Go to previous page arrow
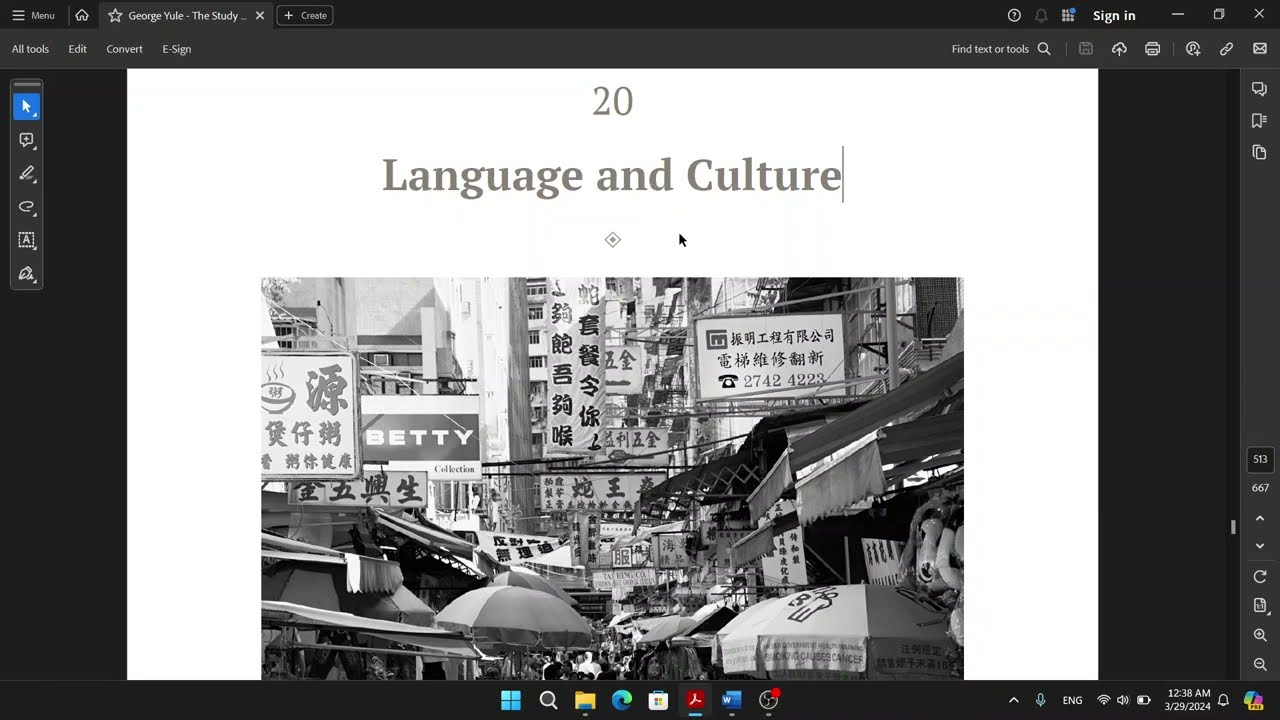1280x720 pixels. [x=1260, y=518]
